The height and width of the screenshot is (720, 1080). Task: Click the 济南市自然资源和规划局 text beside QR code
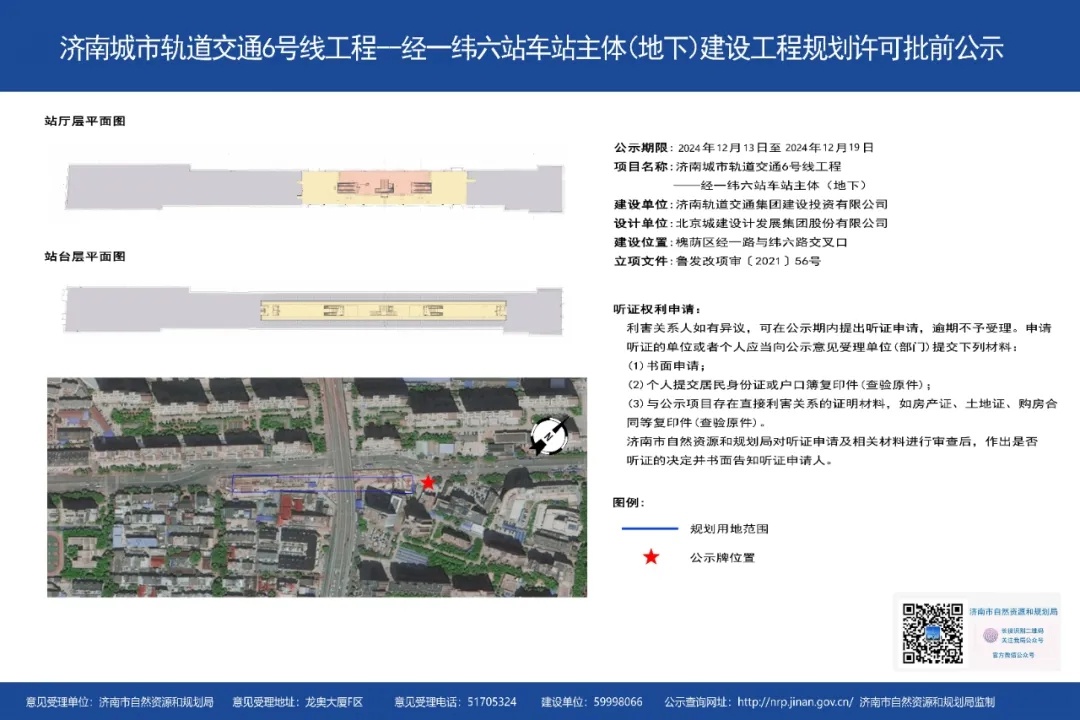click(1012, 610)
